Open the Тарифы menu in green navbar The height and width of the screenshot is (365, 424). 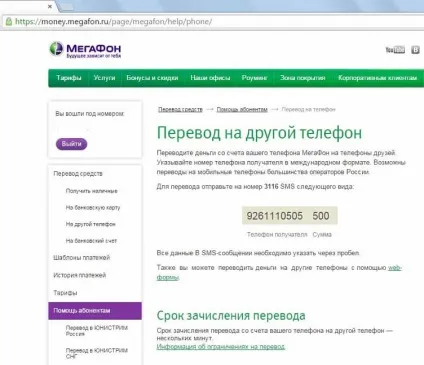[x=69, y=78]
